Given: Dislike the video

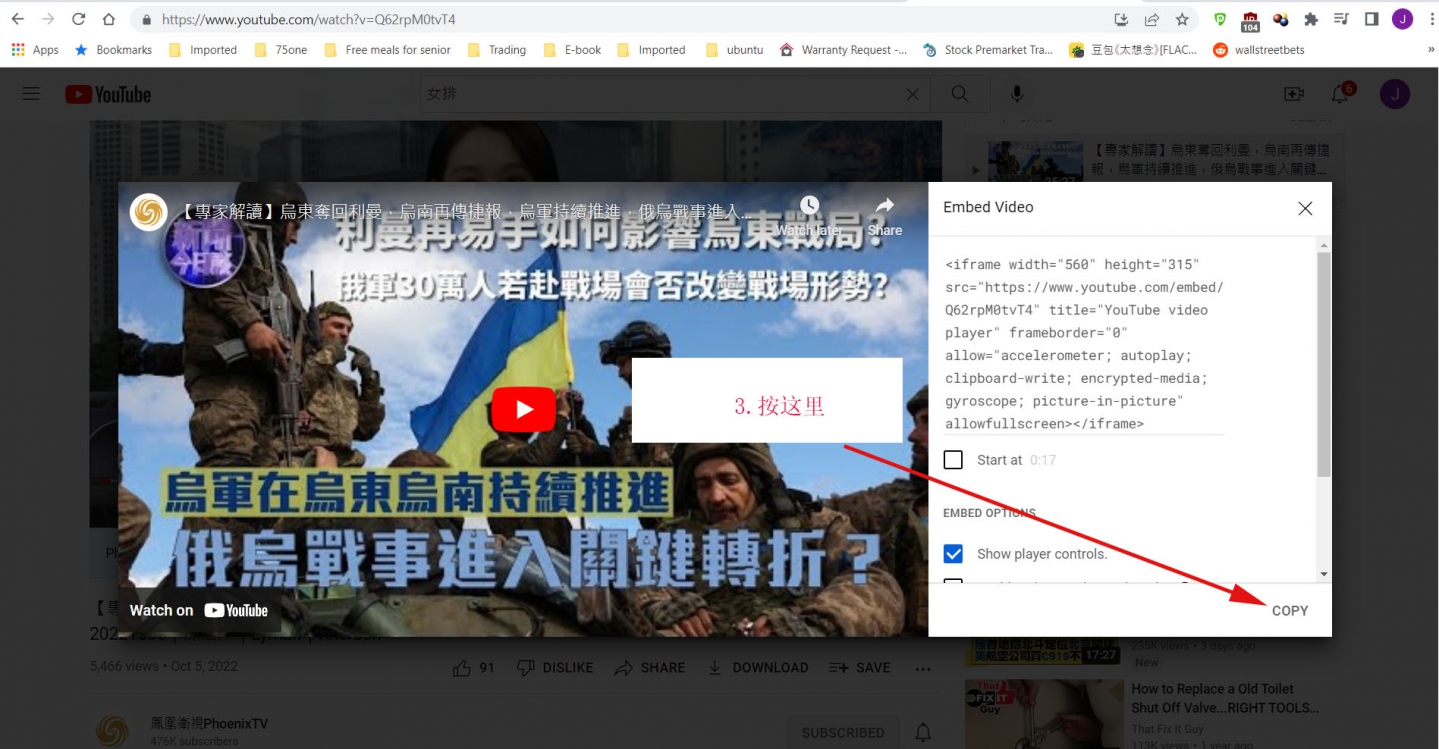Looking at the screenshot, I should [x=555, y=667].
